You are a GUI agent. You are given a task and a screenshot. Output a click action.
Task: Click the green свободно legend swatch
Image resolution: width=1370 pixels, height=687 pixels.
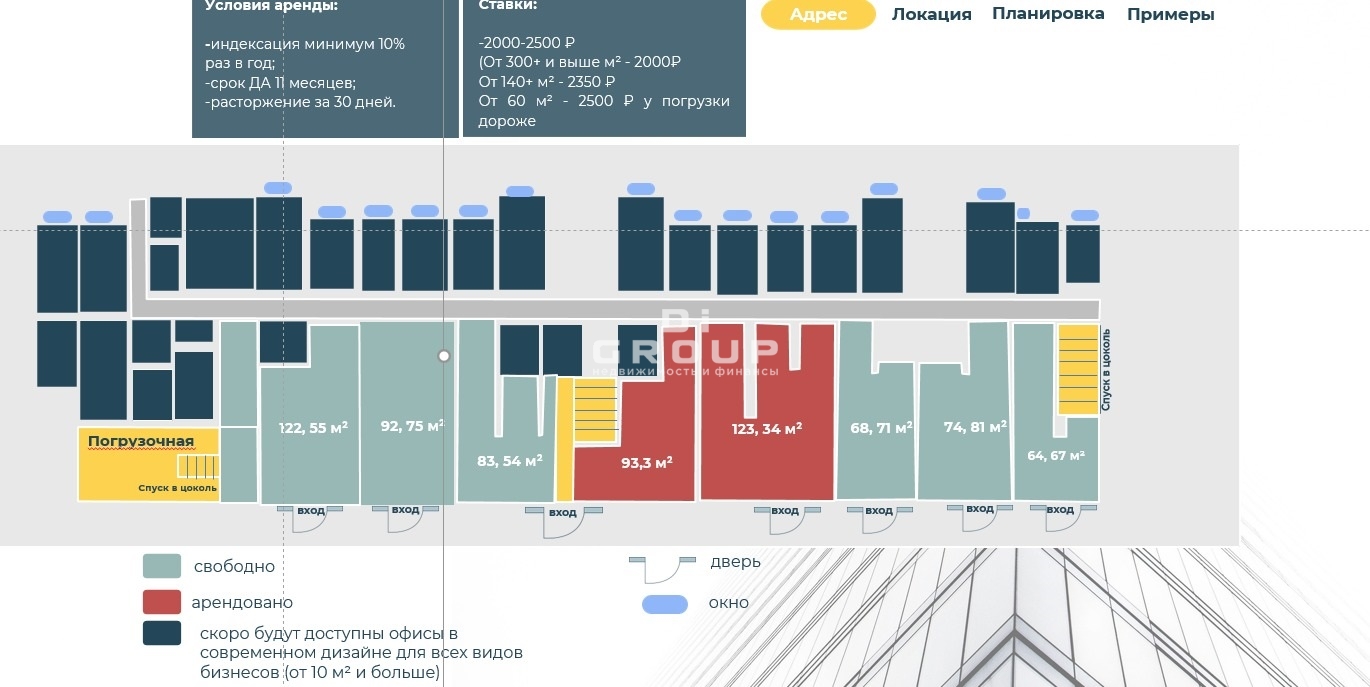[x=162, y=566]
